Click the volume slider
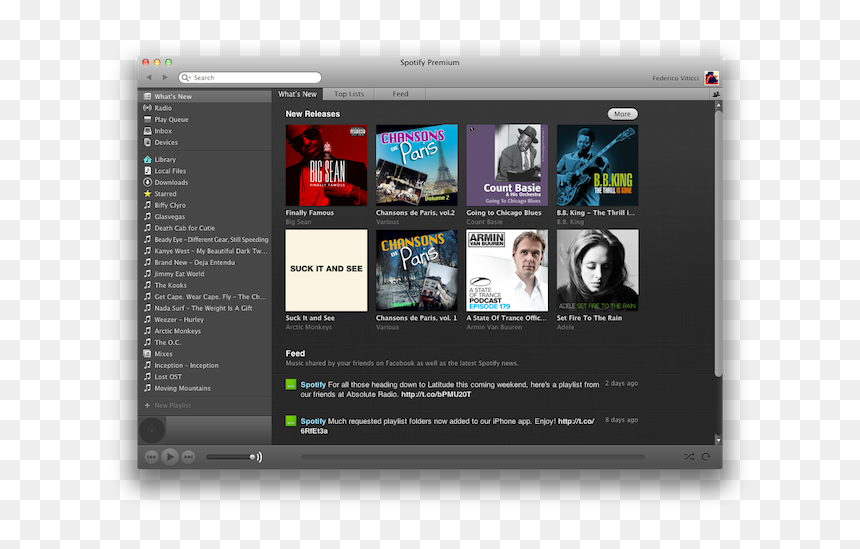Screen dimensions: 860x549 tap(231, 457)
